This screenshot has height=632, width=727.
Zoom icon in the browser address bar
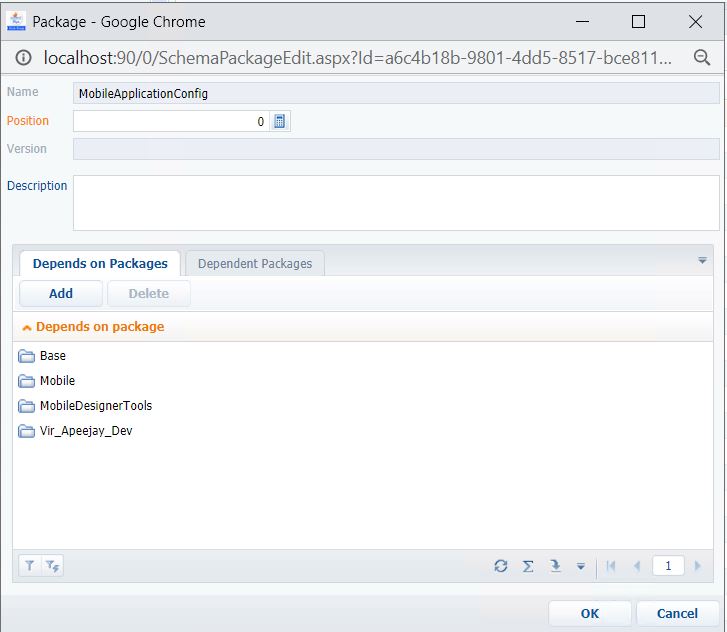tap(702, 58)
